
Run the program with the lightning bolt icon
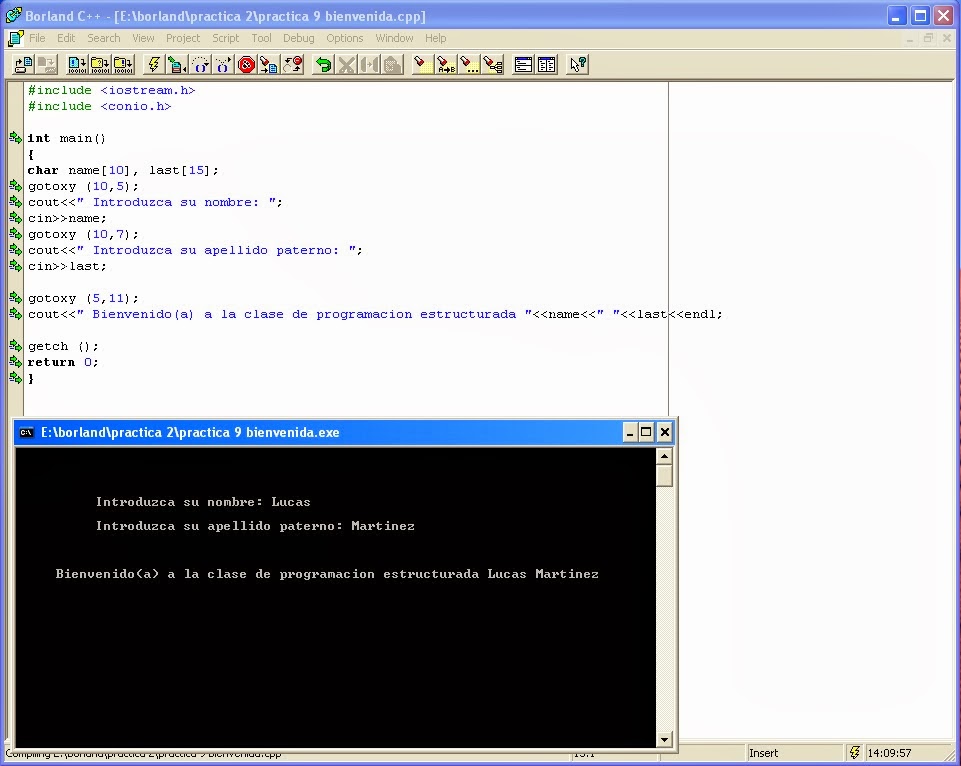click(152, 64)
